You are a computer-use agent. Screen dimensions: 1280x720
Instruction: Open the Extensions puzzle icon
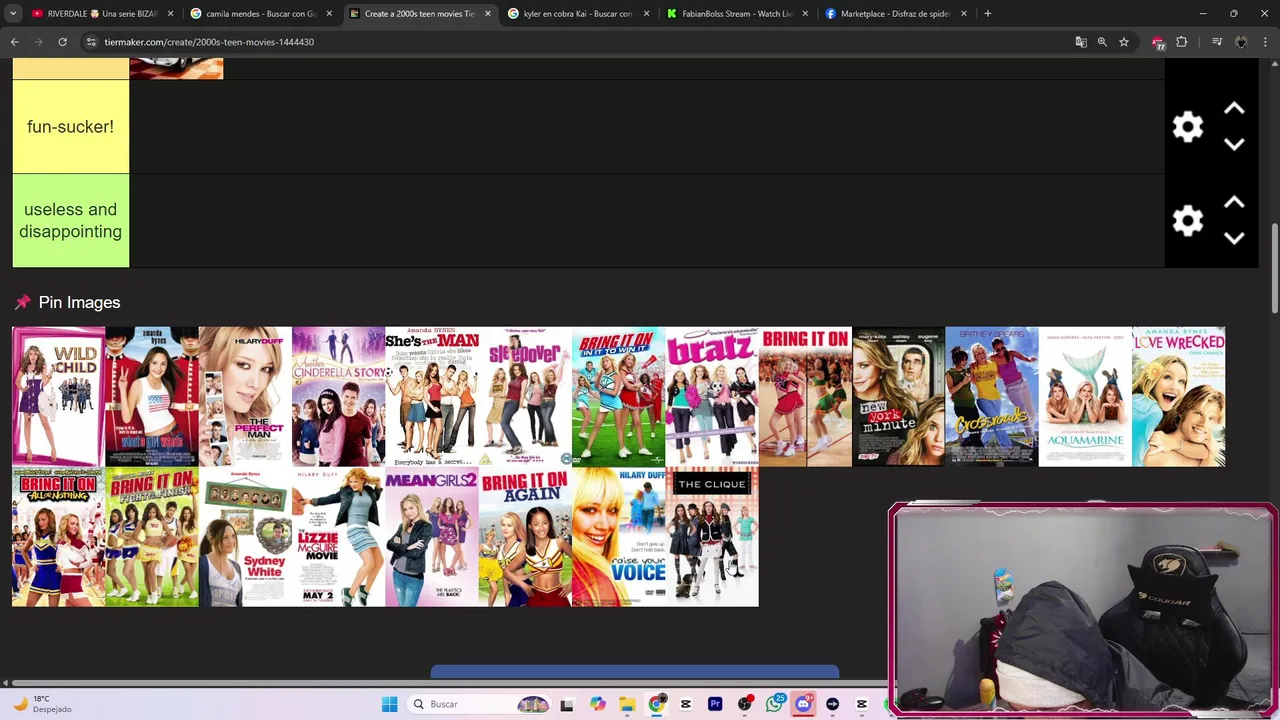(x=1182, y=42)
